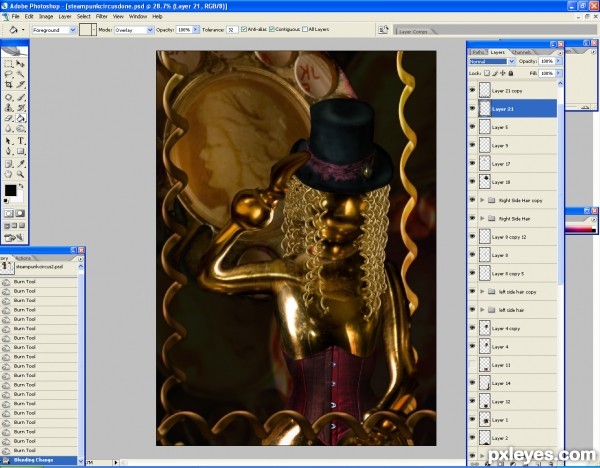Select the Type tool
Screen dimensions: 600x468
[20, 141]
